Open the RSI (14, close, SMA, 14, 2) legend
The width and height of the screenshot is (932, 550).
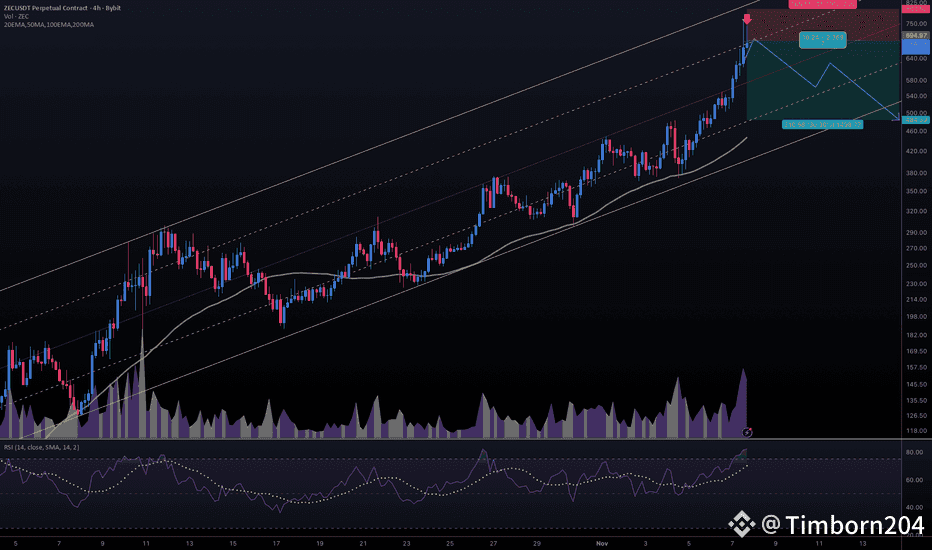[x=42, y=447]
